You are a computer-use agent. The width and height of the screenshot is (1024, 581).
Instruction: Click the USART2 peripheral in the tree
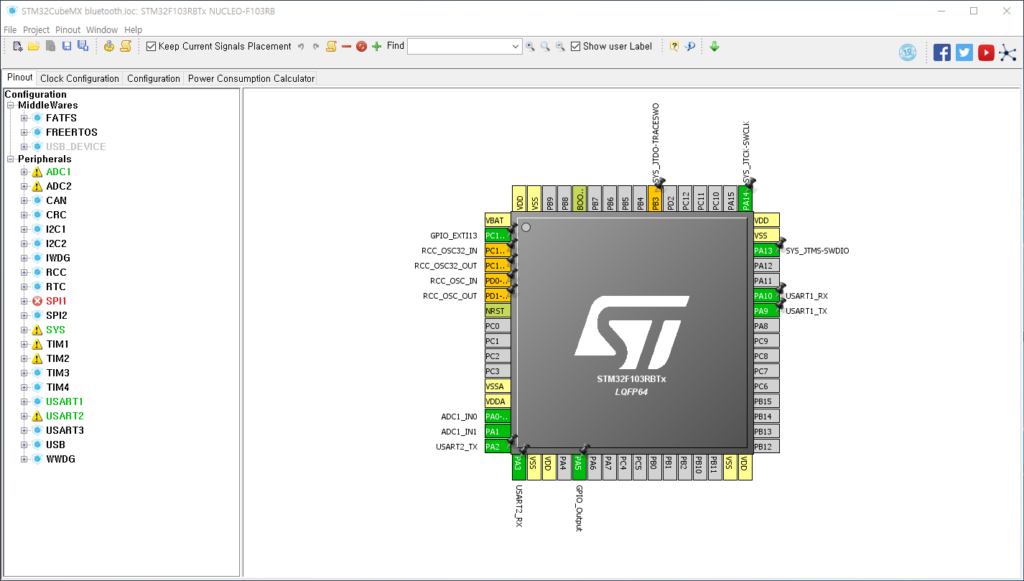click(x=68, y=416)
